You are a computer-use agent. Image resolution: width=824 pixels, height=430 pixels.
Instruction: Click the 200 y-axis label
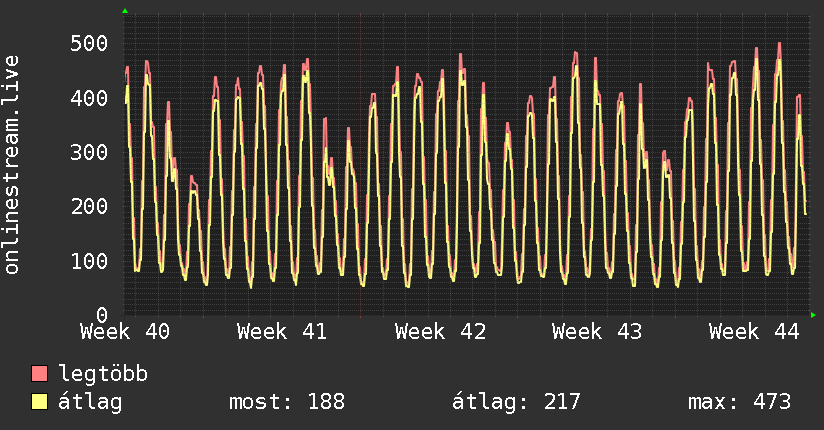tap(89, 207)
